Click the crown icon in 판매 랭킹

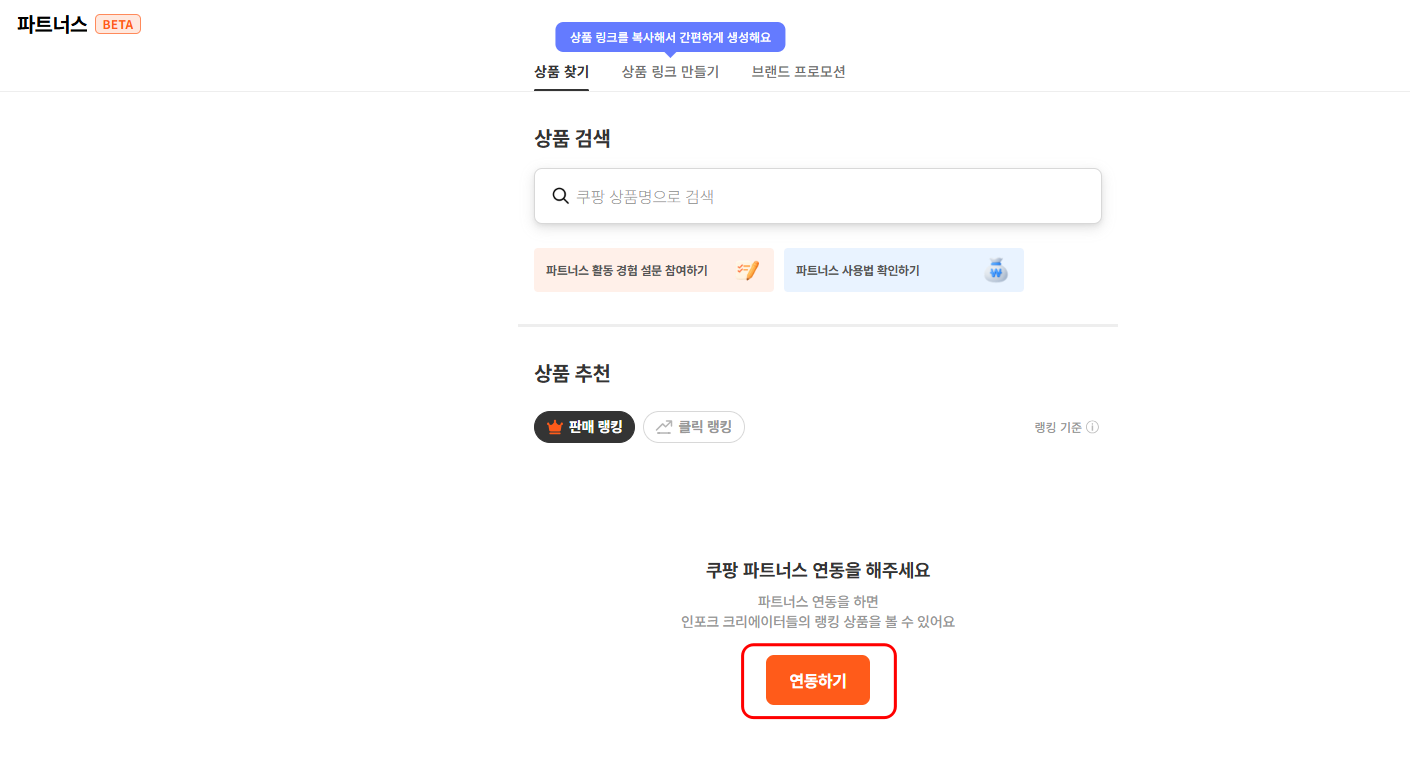[x=555, y=428]
